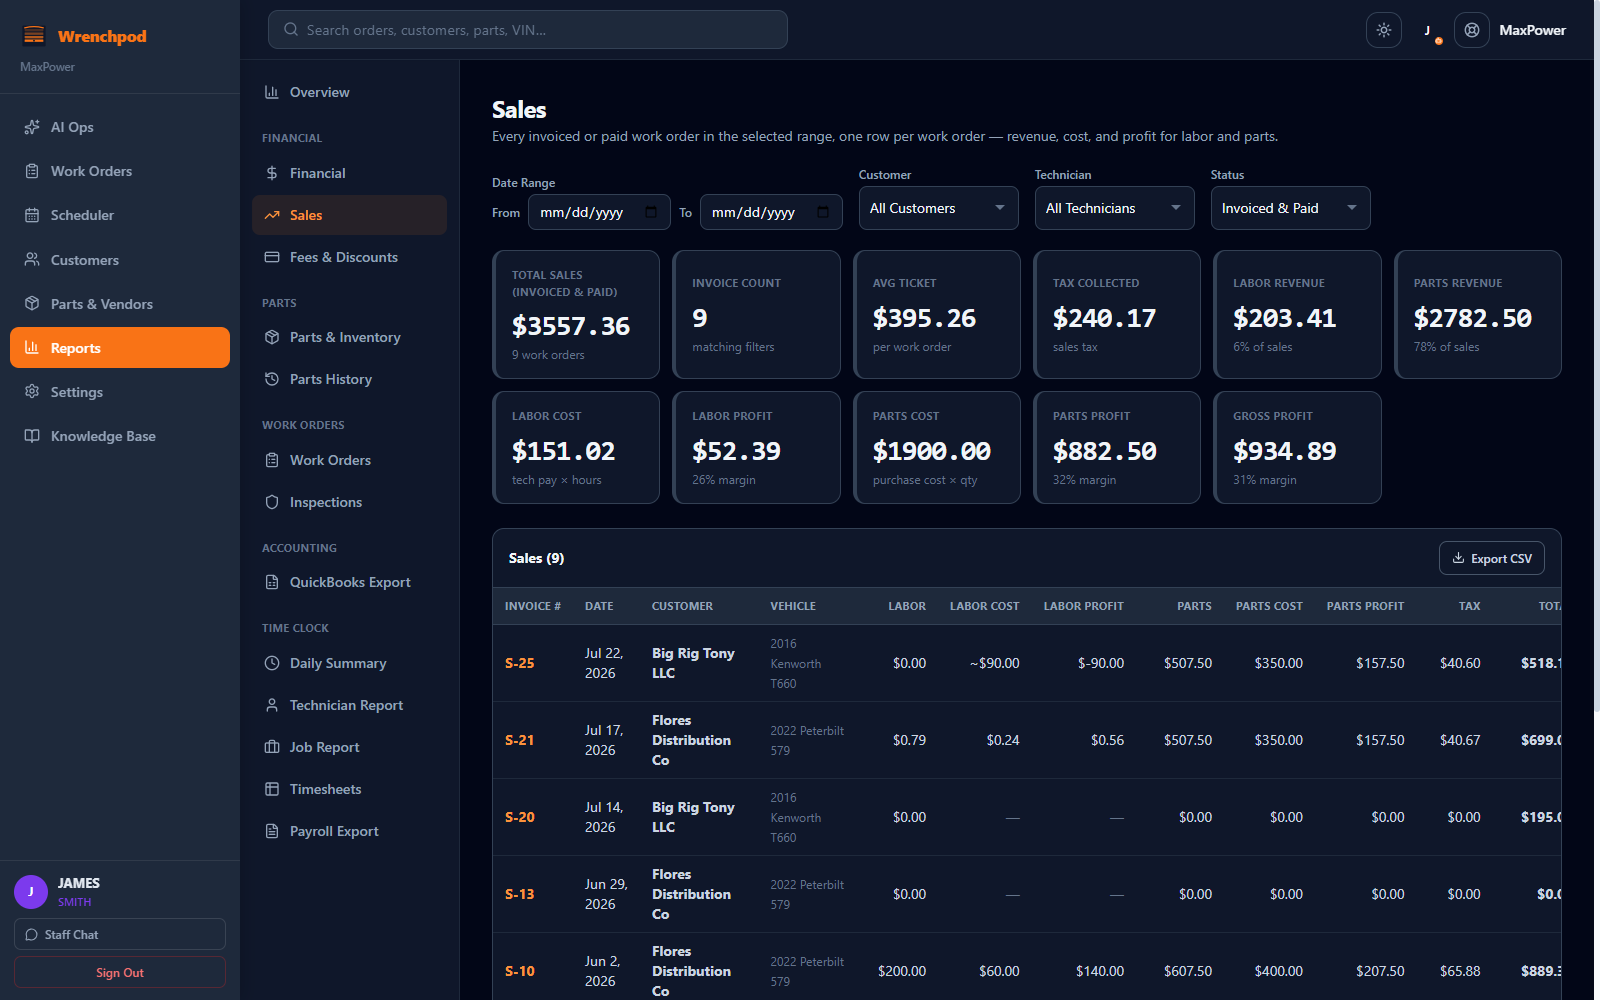Click the MaxPower account help-ring icon
Screen dimensions: 1600x1000
coord(1472,30)
